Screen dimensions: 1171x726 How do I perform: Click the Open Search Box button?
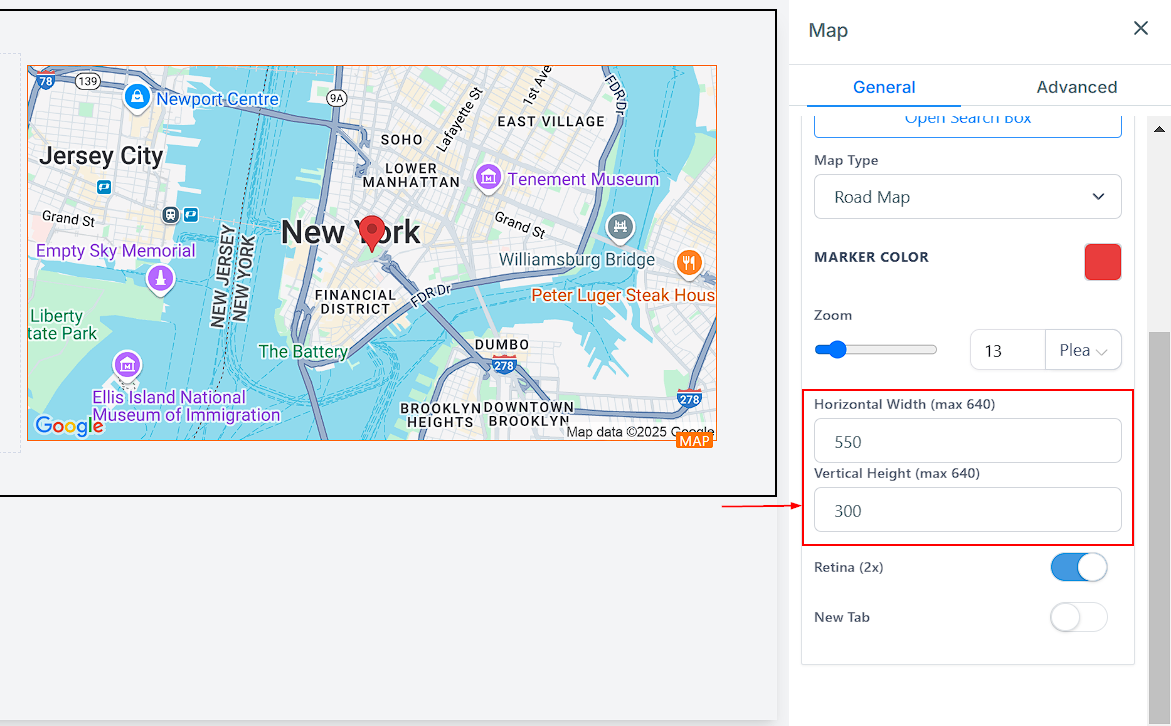[x=967, y=120]
